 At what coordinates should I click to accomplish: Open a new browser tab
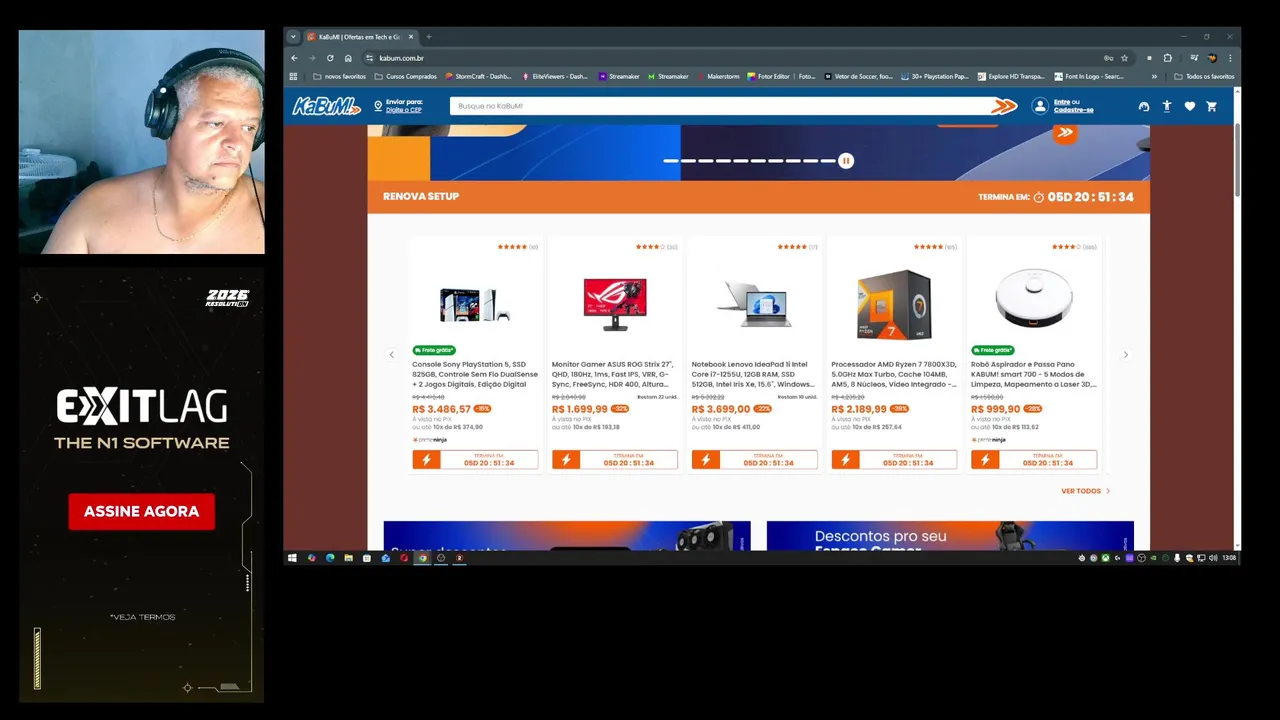(x=428, y=37)
